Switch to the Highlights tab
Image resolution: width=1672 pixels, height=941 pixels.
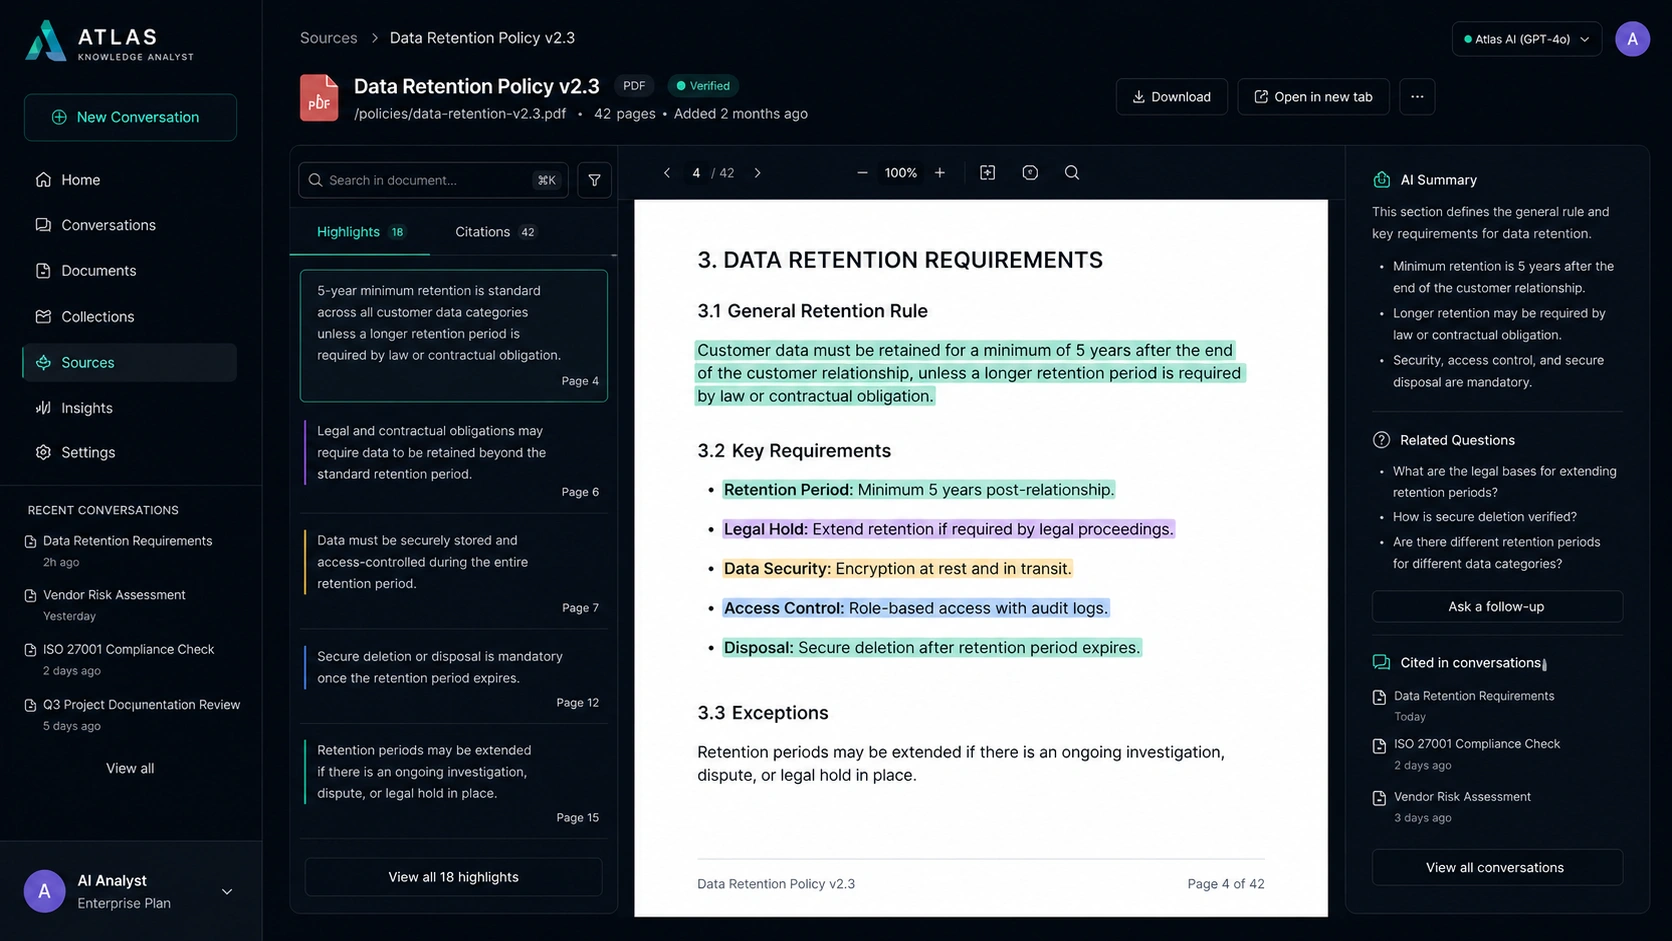[360, 232]
